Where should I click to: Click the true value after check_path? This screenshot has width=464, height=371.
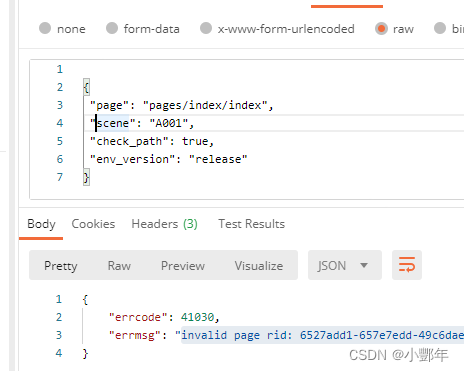click(x=195, y=141)
